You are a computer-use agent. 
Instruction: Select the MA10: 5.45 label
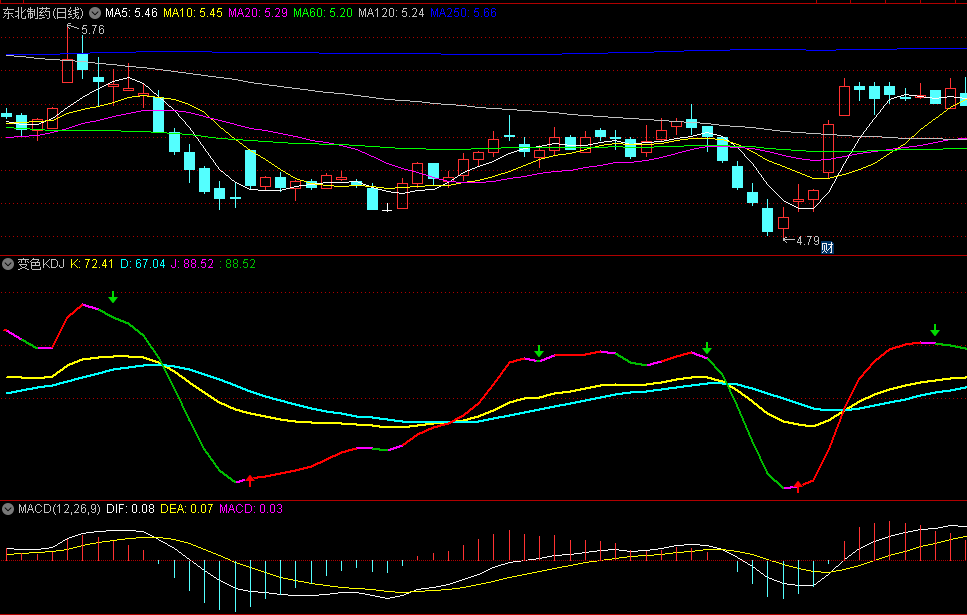point(193,13)
